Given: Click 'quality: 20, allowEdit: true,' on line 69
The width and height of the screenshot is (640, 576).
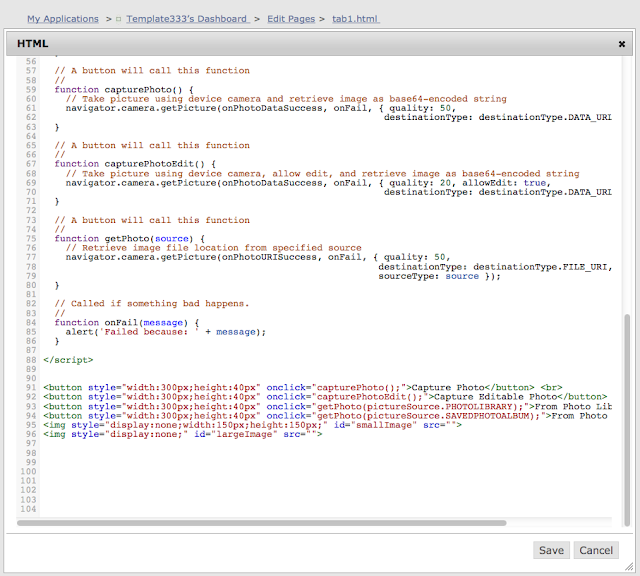Looking at the screenshot, I should [x=470, y=183].
